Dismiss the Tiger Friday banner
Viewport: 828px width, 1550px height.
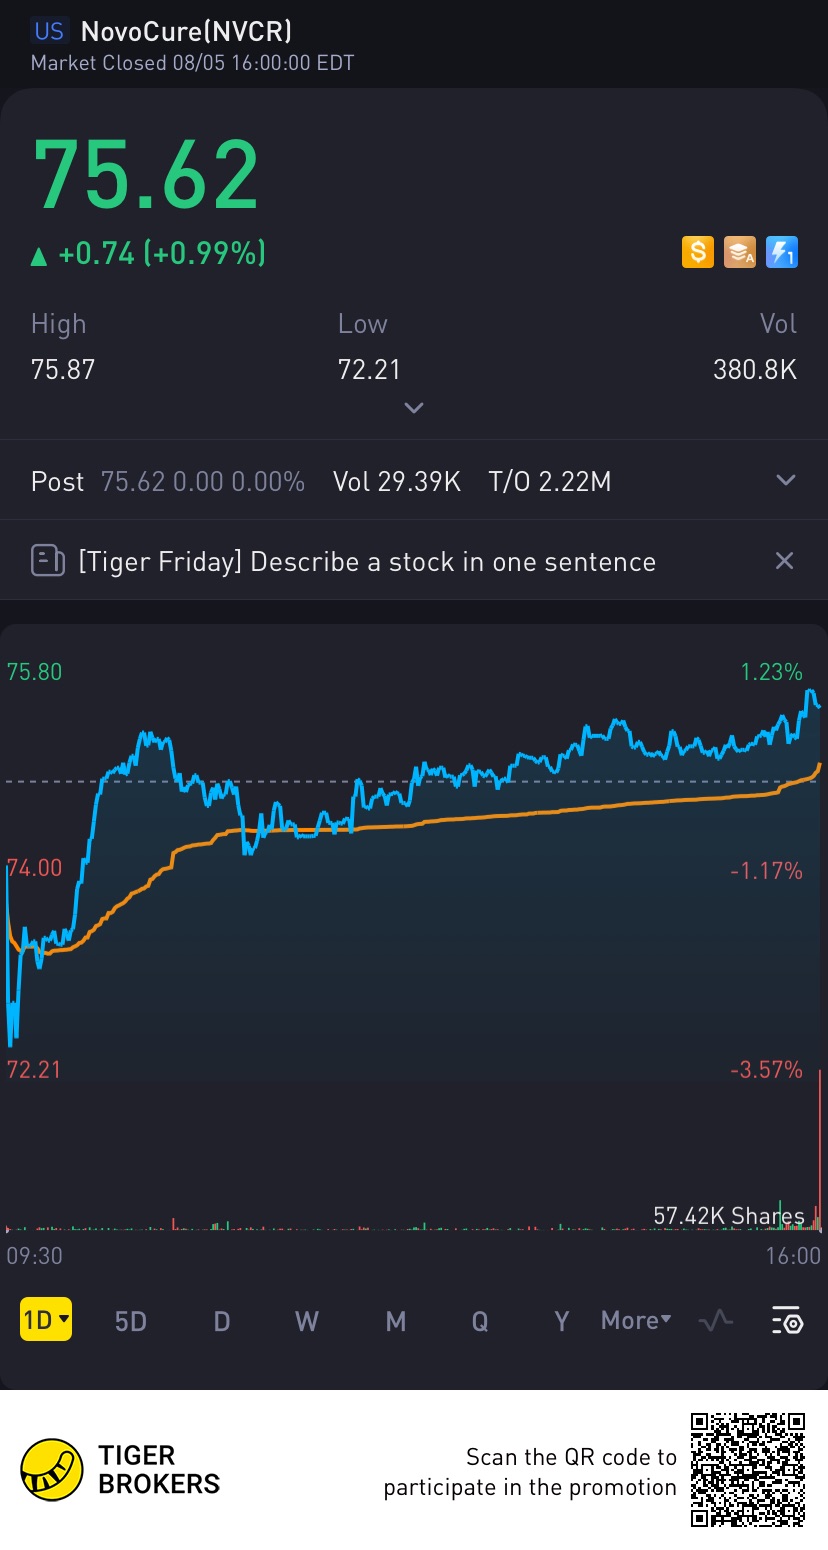784,561
